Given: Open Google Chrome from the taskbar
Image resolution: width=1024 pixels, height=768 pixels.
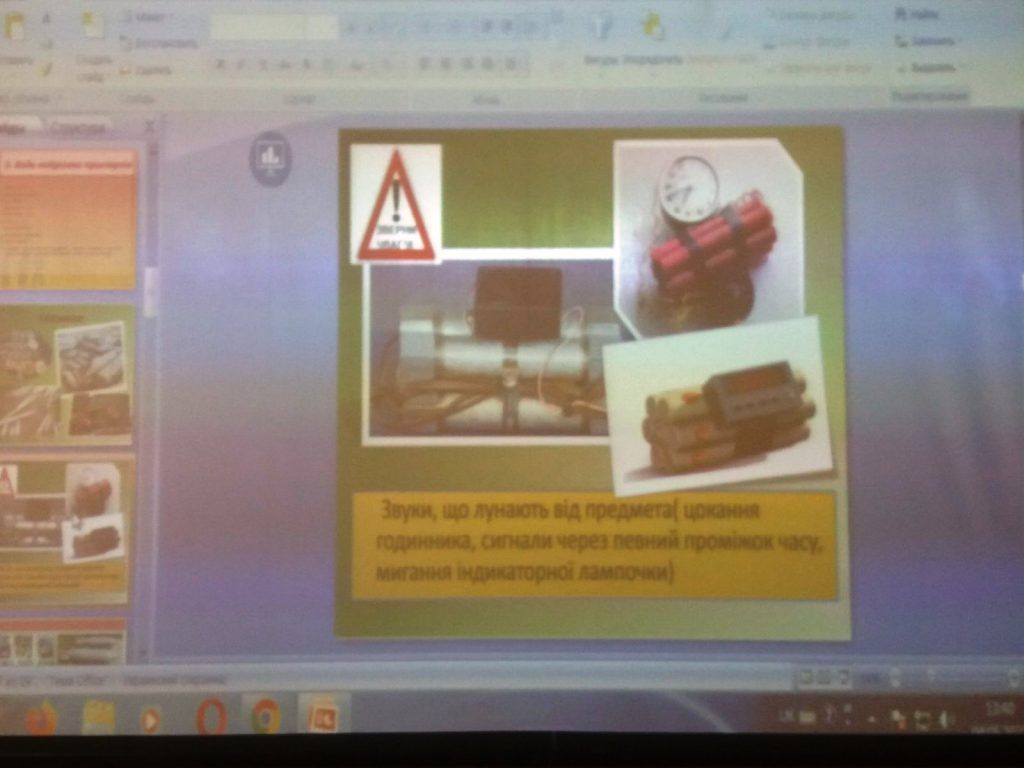Looking at the screenshot, I should point(265,716).
